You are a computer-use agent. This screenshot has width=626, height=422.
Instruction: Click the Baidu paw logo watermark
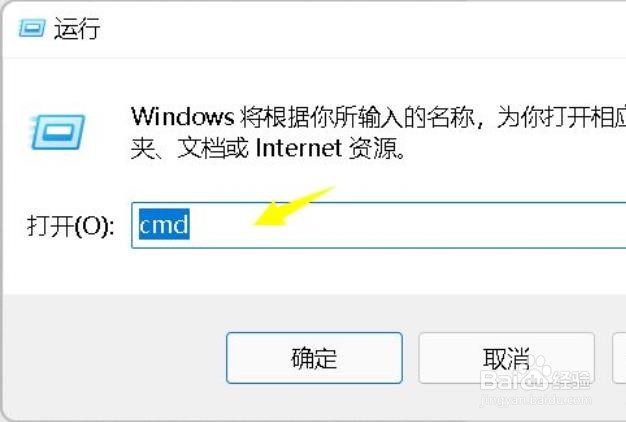click(536, 375)
